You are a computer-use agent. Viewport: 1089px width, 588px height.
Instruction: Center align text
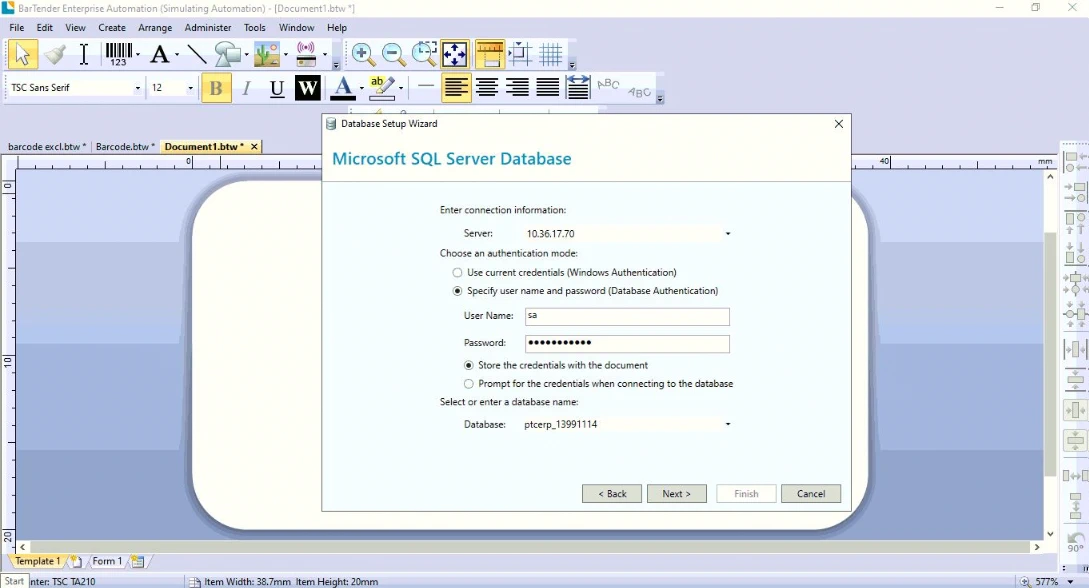(x=487, y=88)
